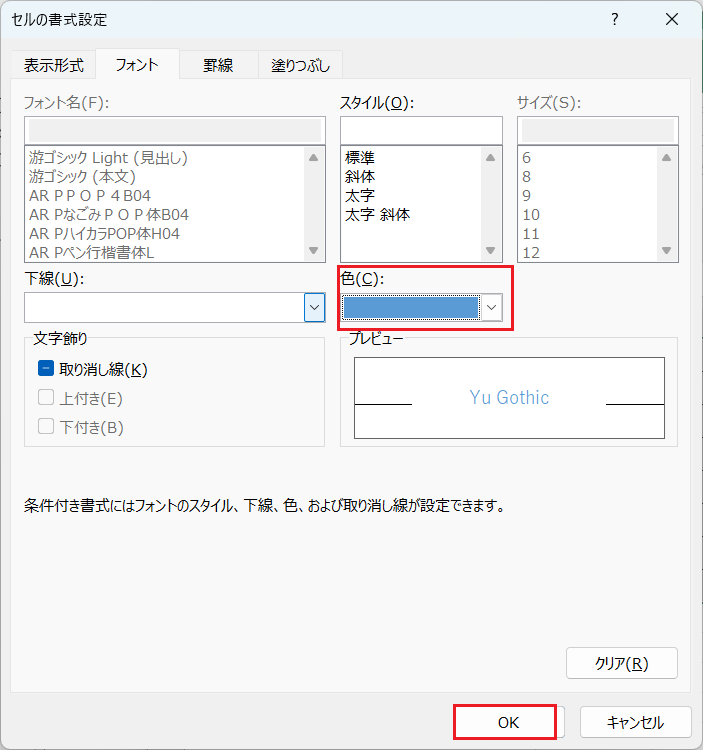This screenshot has height=750, width=703.
Task: Select 斜体 in the style list
Action: [360, 176]
